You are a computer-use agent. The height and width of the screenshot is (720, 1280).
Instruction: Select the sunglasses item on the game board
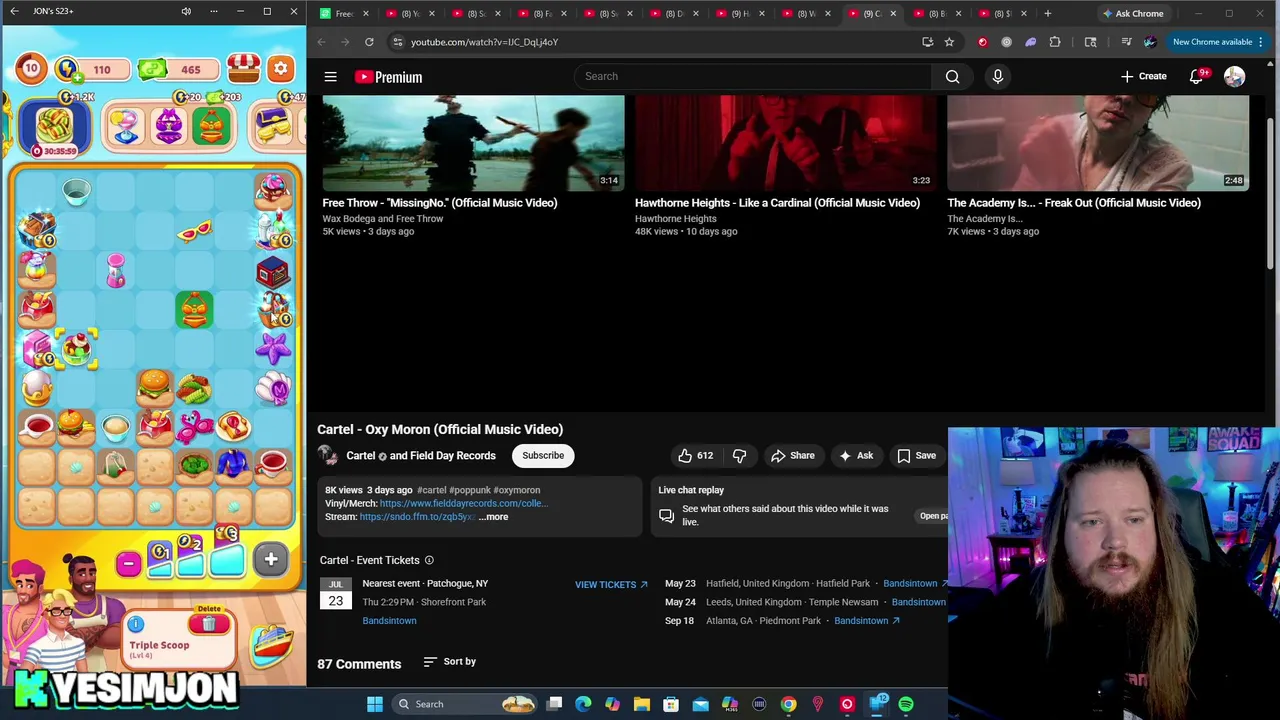pyautogui.click(x=194, y=231)
